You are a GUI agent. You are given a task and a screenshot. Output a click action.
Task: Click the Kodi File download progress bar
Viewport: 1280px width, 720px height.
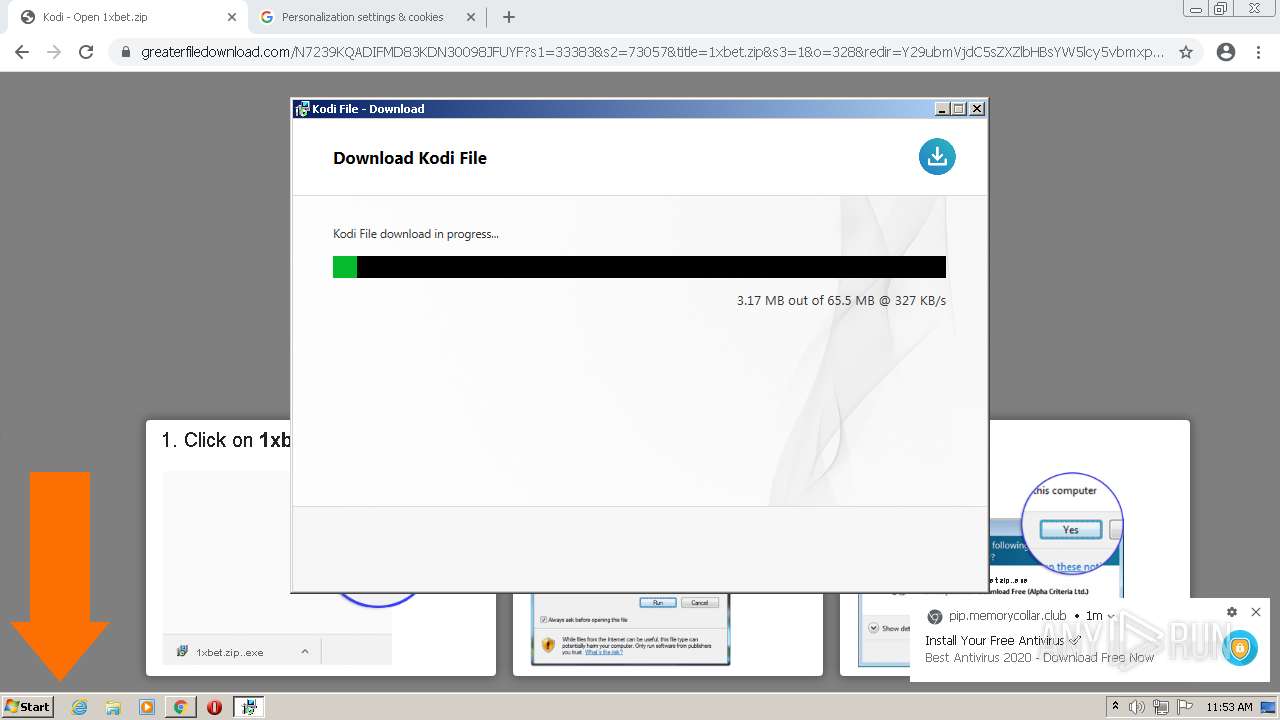tap(639, 267)
